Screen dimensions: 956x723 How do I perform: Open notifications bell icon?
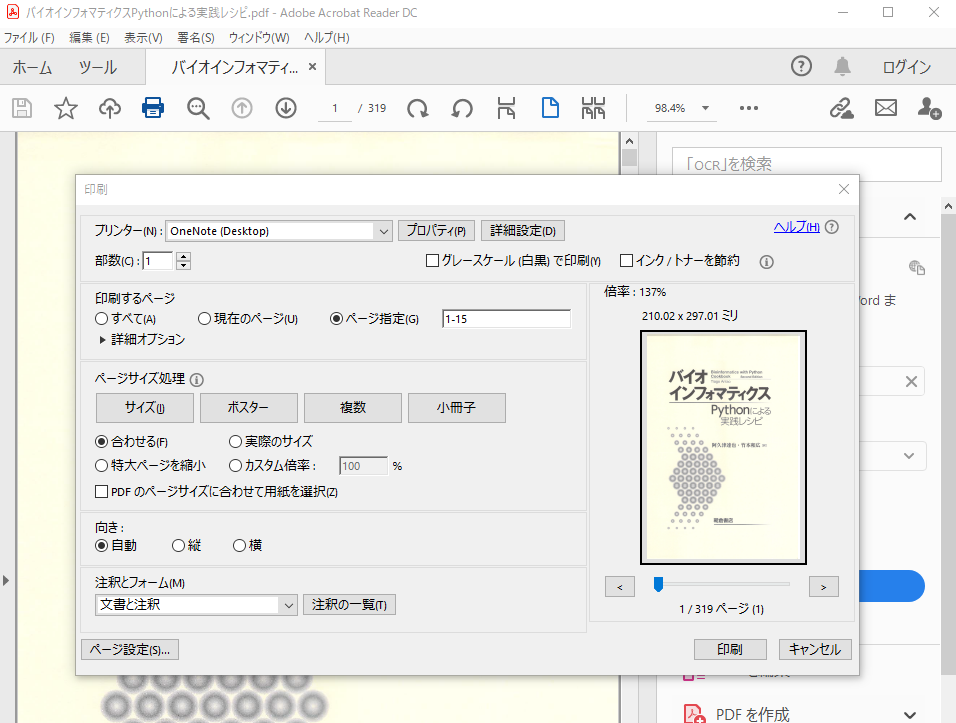(842, 66)
